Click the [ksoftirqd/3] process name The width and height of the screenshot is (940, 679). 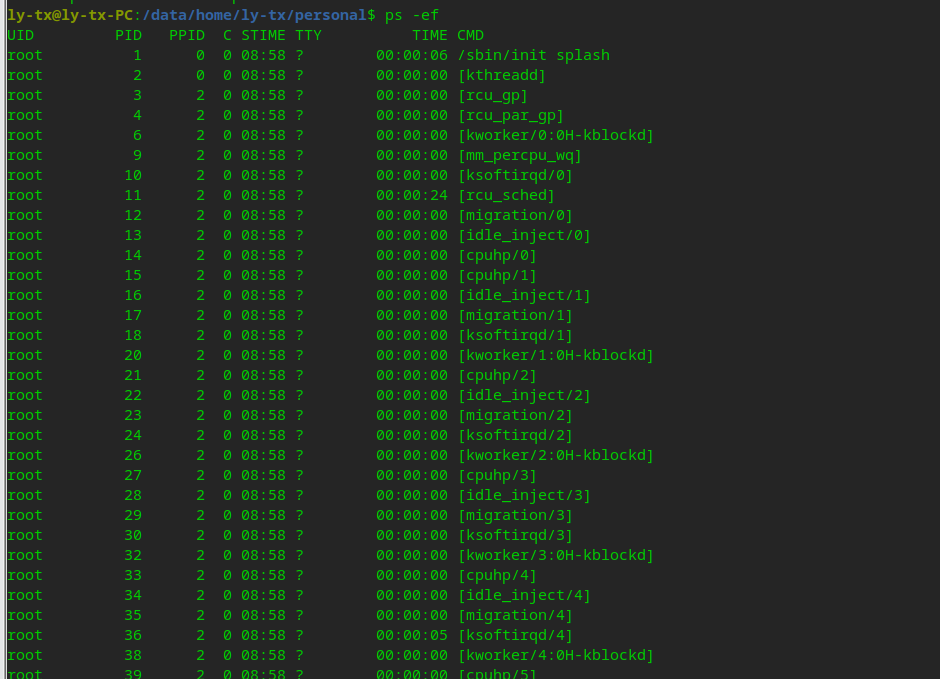point(516,535)
